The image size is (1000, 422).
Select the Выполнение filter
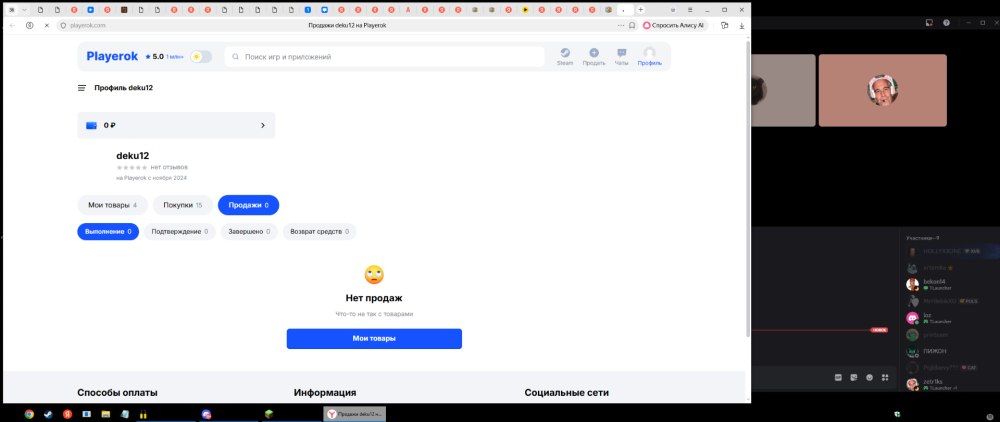tap(108, 231)
